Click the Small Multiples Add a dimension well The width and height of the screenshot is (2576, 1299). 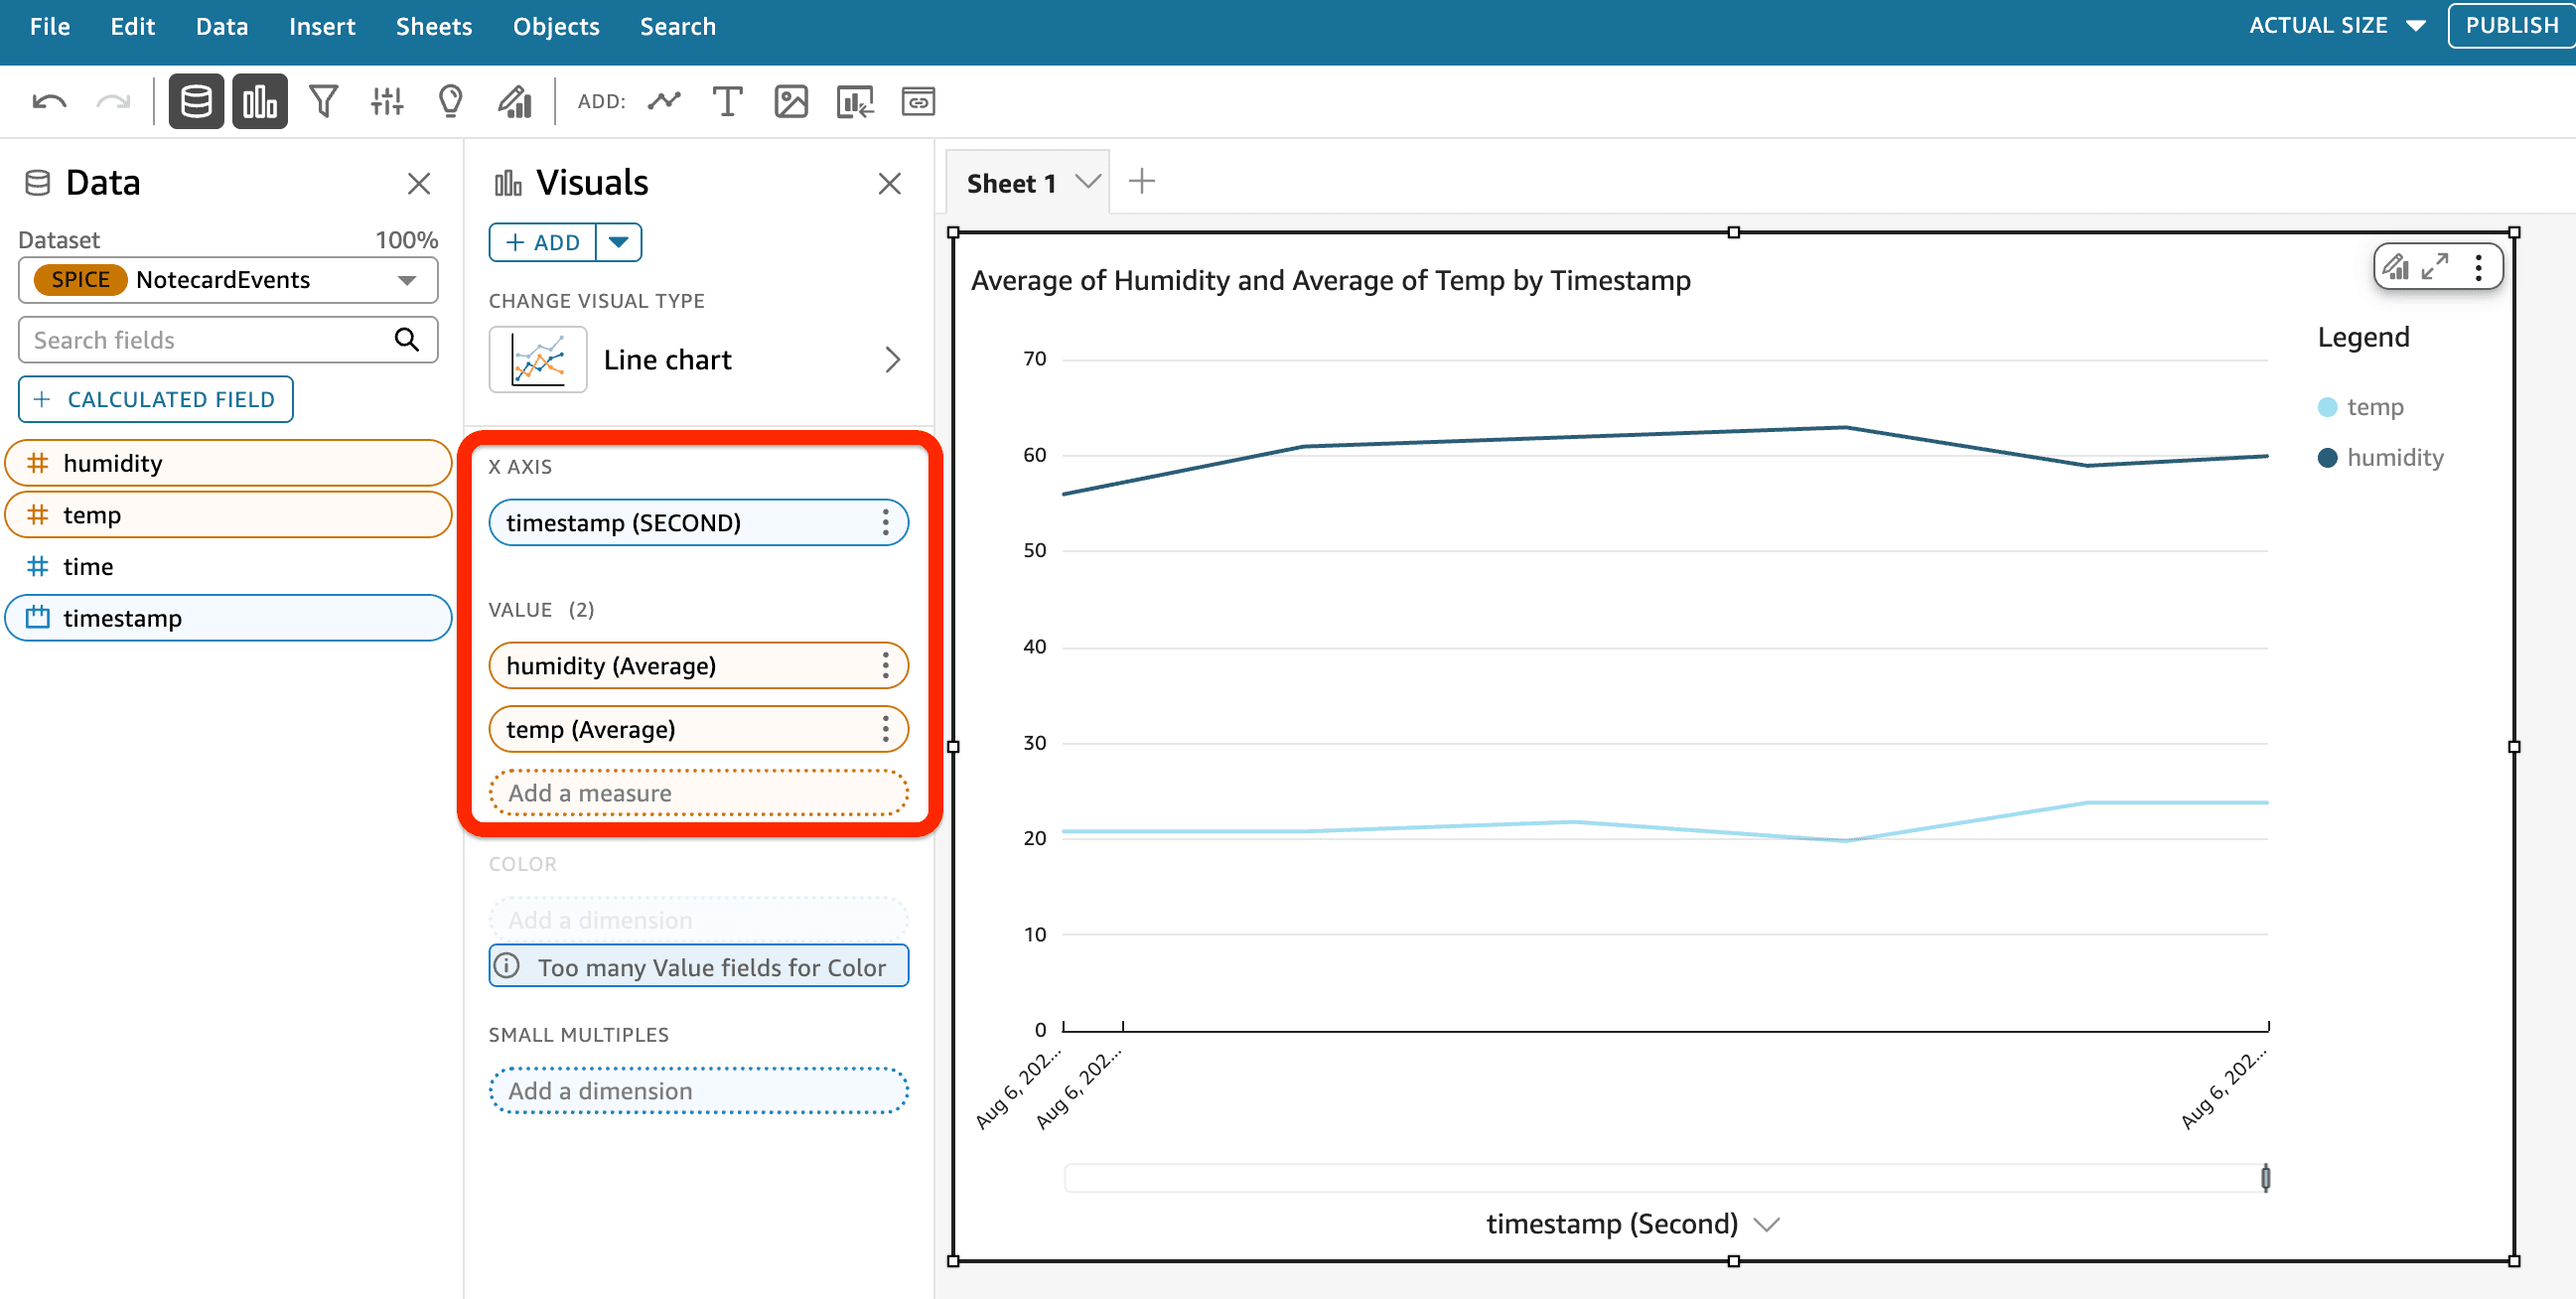tap(698, 1091)
